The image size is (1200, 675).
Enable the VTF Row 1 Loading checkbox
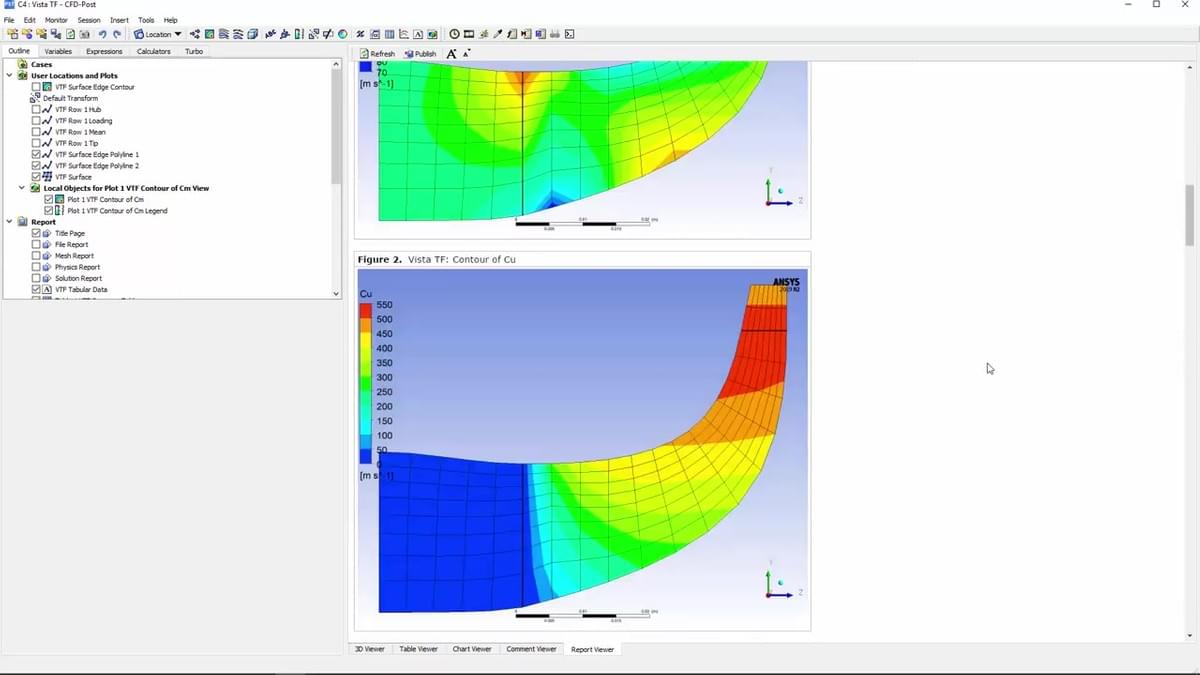coord(36,121)
